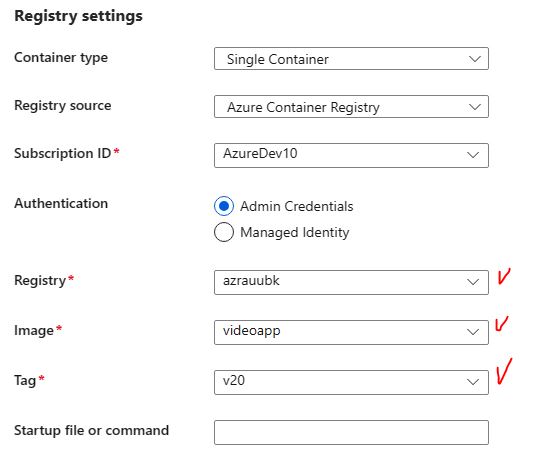Viewport: 550px width, 460px height.
Task: Click the Startup file or command field
Action: click(x=351, y=432)
